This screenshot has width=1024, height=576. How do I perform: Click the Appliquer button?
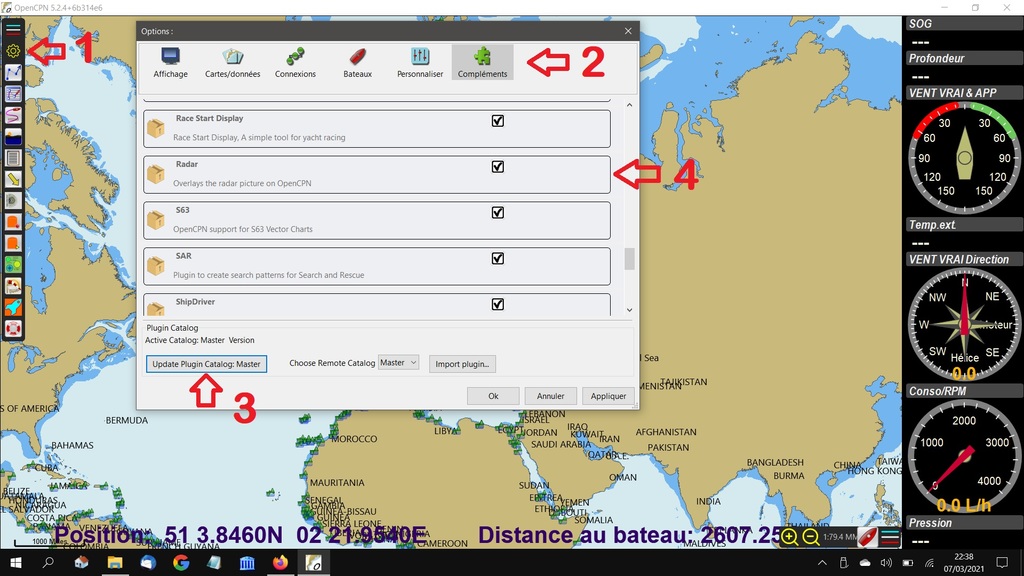608,396
